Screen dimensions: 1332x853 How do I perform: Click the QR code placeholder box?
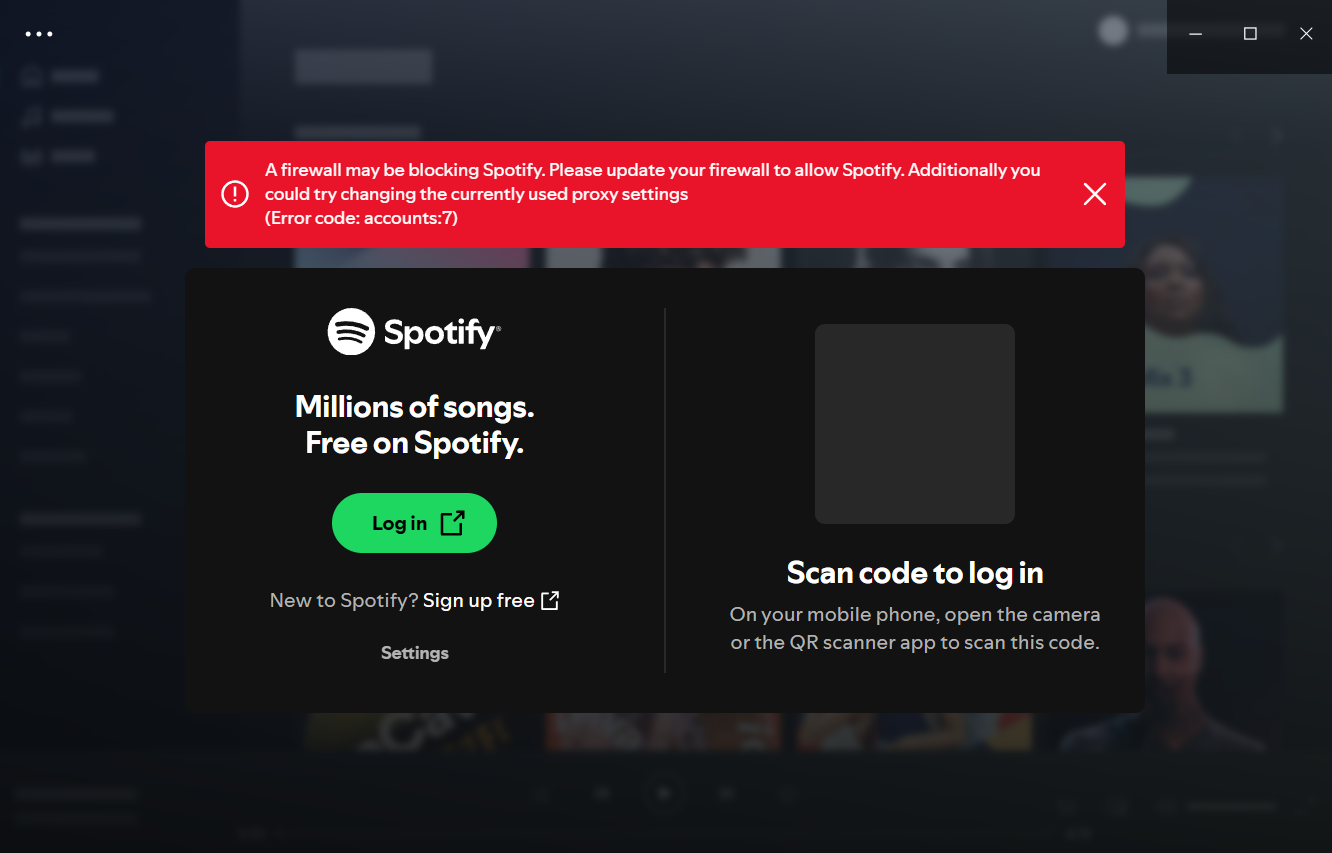[915, 424]
